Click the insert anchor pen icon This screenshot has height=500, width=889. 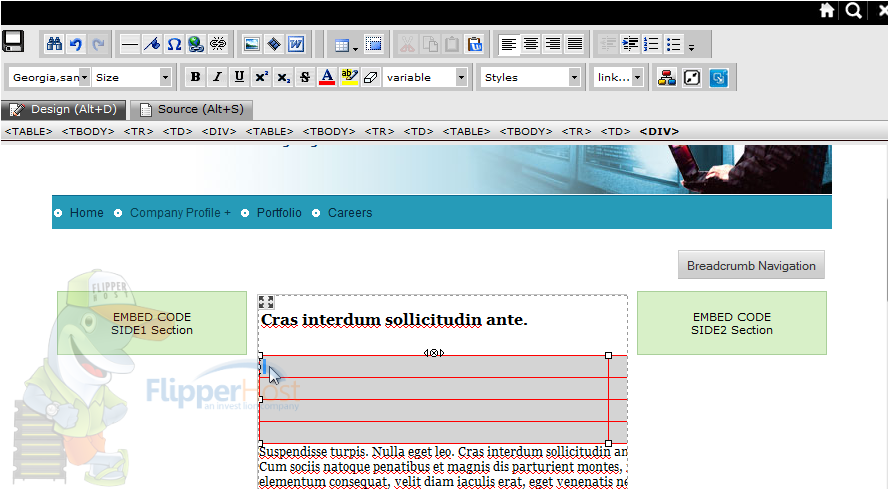point(151,44)
